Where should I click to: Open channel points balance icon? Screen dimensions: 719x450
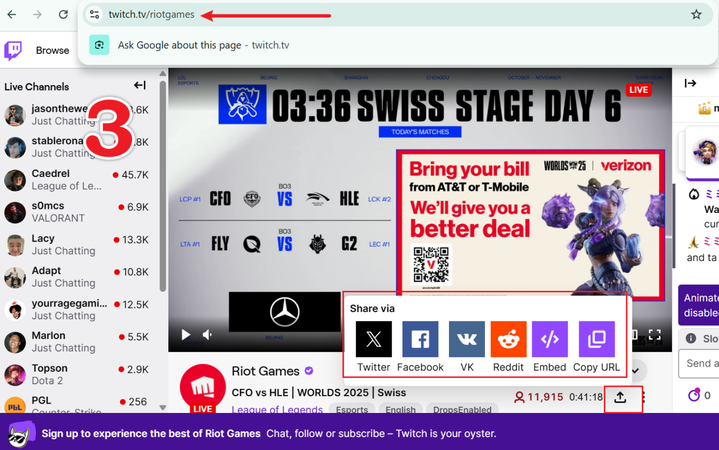point(694,395)
